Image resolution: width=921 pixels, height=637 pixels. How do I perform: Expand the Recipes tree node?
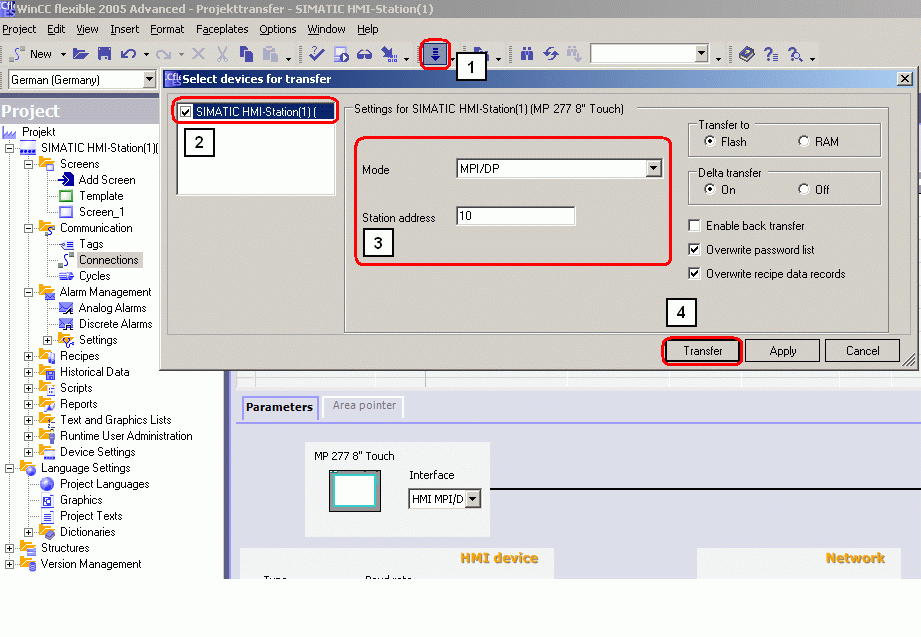28,356
